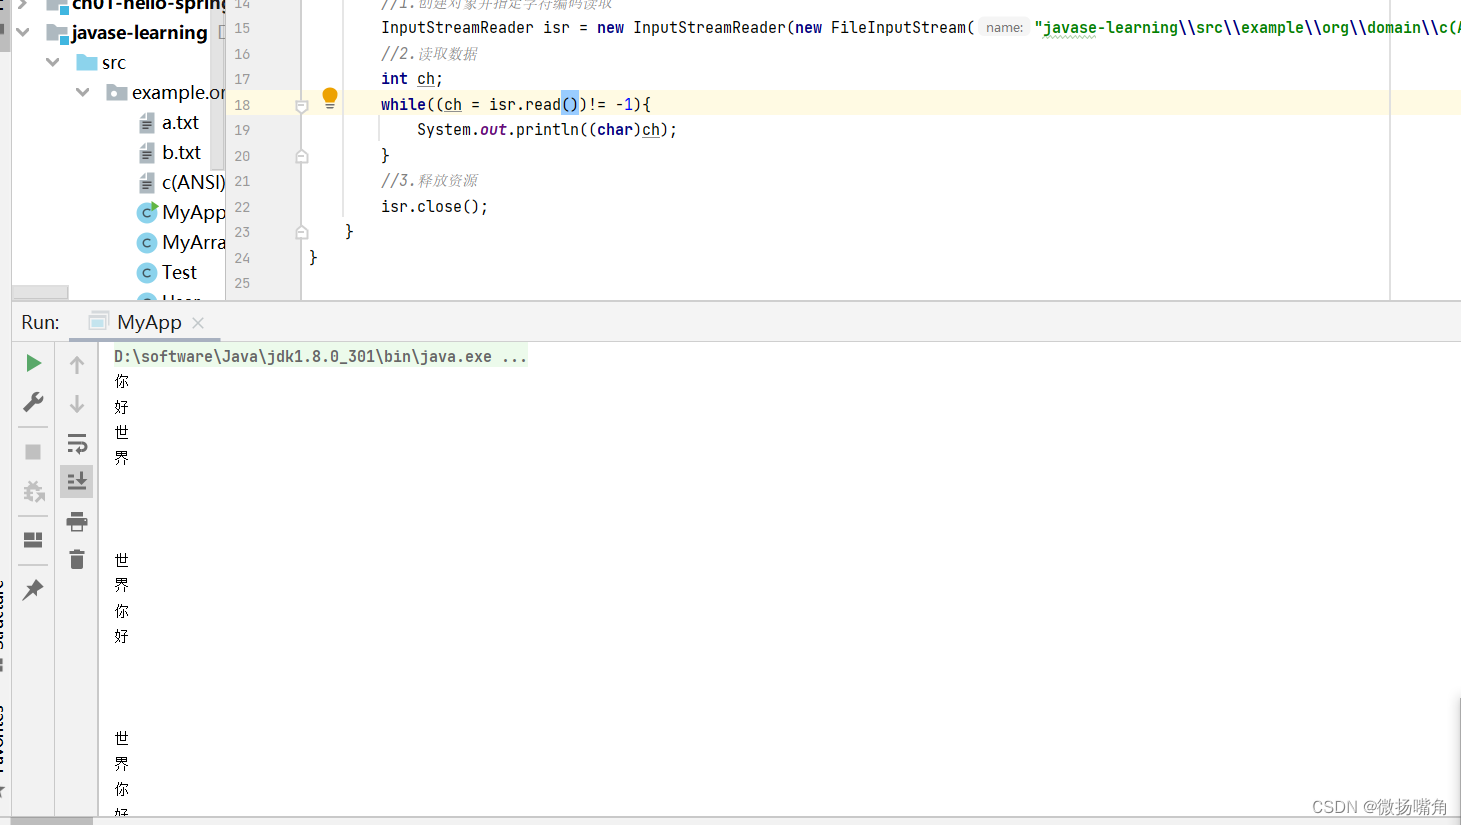
Task: Collapse the src folder node
Action: pyautogui.click(x=53, y=62)
